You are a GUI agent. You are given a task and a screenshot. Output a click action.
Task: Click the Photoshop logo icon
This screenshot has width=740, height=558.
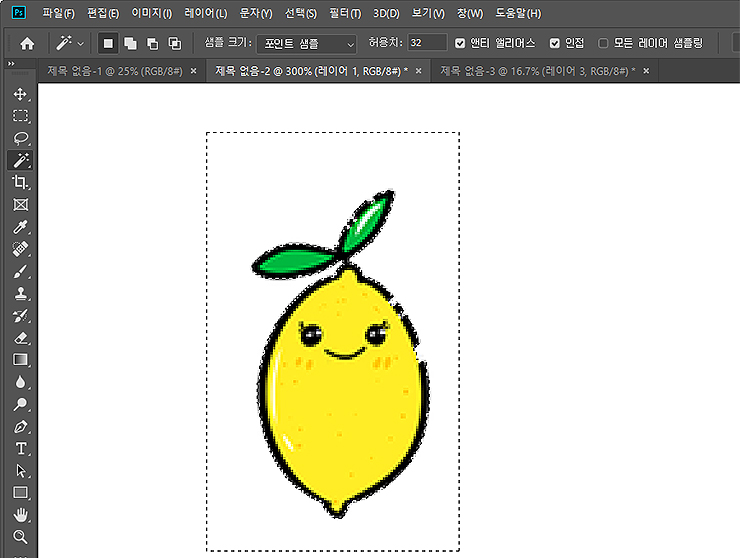tap(18, 12)
